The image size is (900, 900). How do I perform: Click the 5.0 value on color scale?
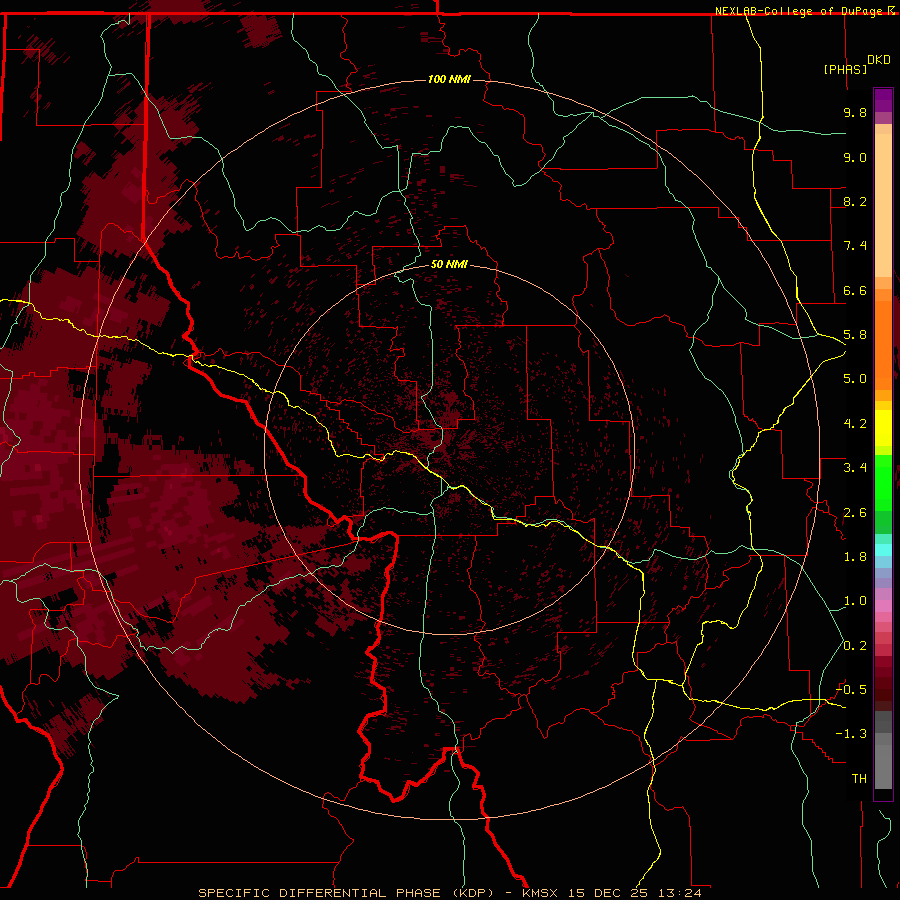point(855,379)
